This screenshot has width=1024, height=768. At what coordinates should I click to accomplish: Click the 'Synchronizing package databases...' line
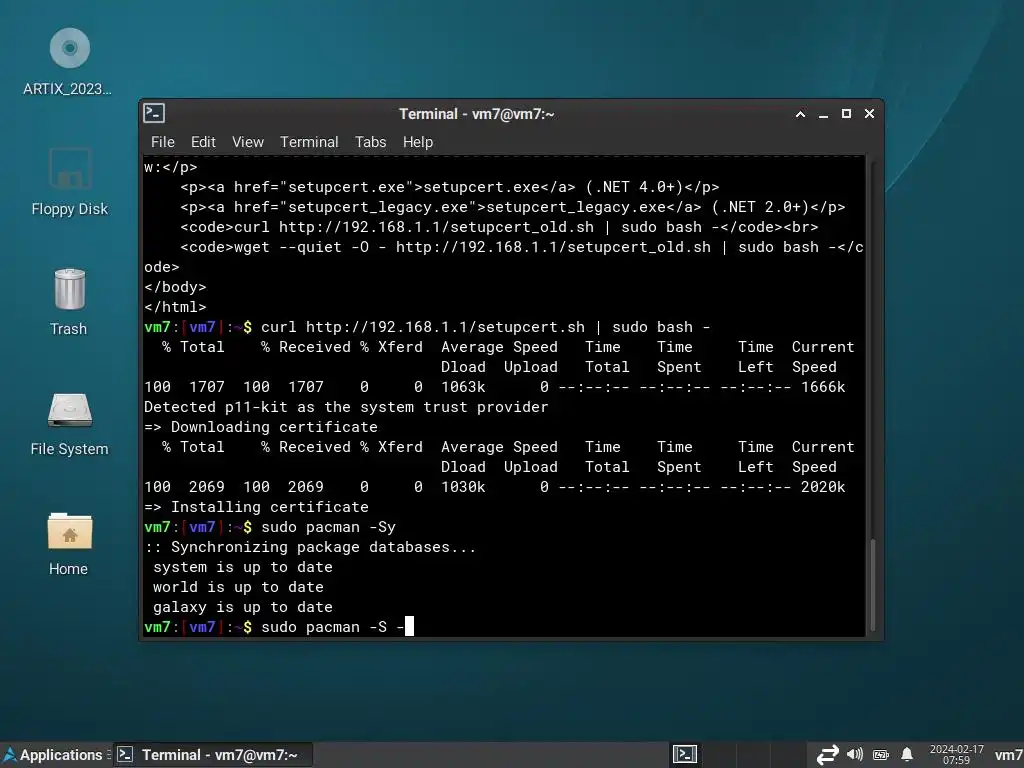point(311,547)
